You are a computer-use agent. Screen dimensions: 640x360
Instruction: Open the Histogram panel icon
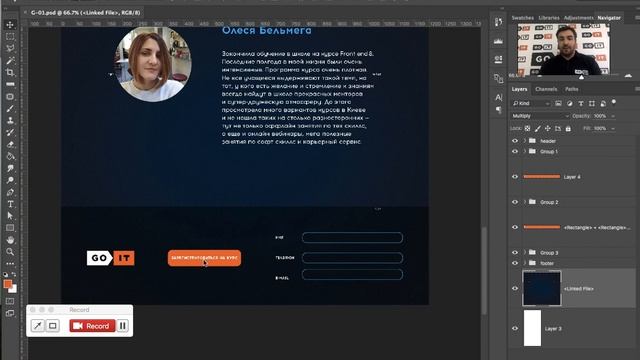coord(498,41)
